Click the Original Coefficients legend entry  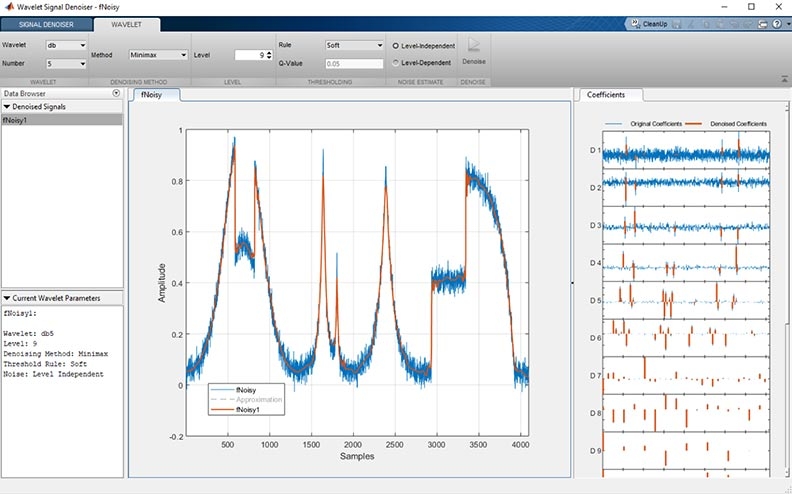[644, 124]
